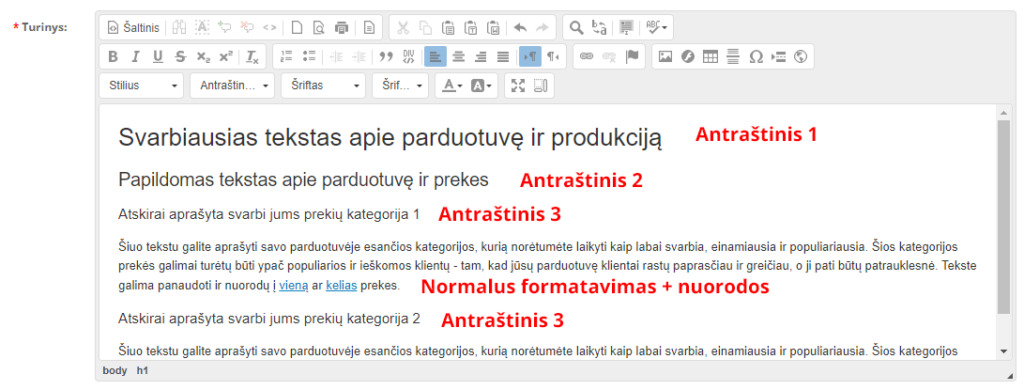Viewport: 1024px width, 390px height.
Task: Open the Replace tool icon
Action: [599, 27]
